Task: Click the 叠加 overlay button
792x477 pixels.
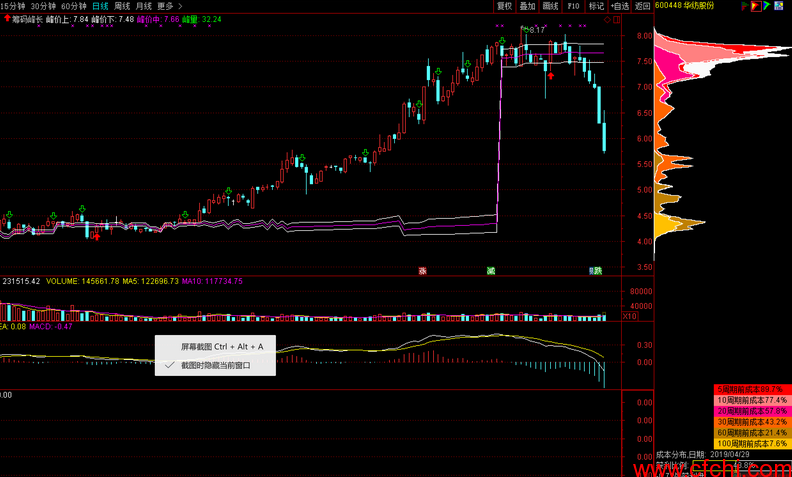Action: tap(527, 6)
